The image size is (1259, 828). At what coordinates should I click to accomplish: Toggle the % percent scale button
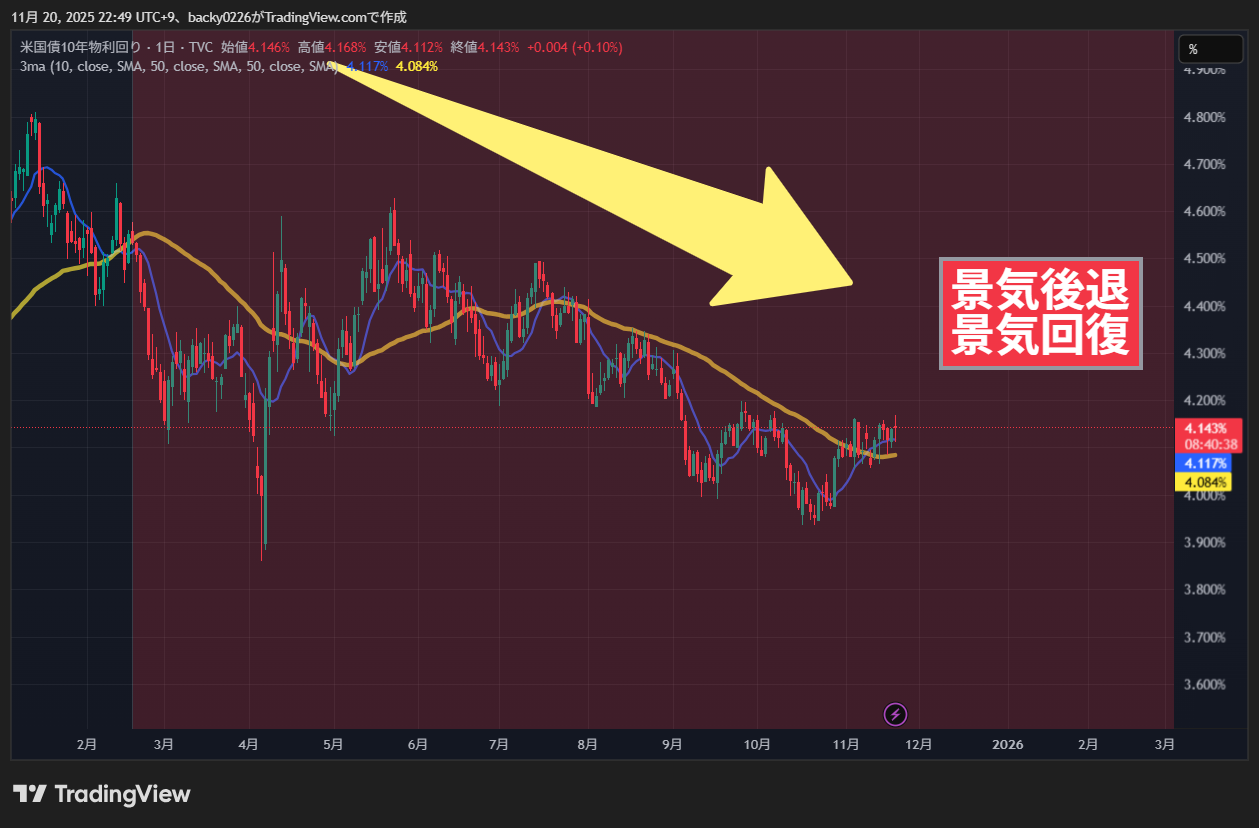click(1193, 49)
